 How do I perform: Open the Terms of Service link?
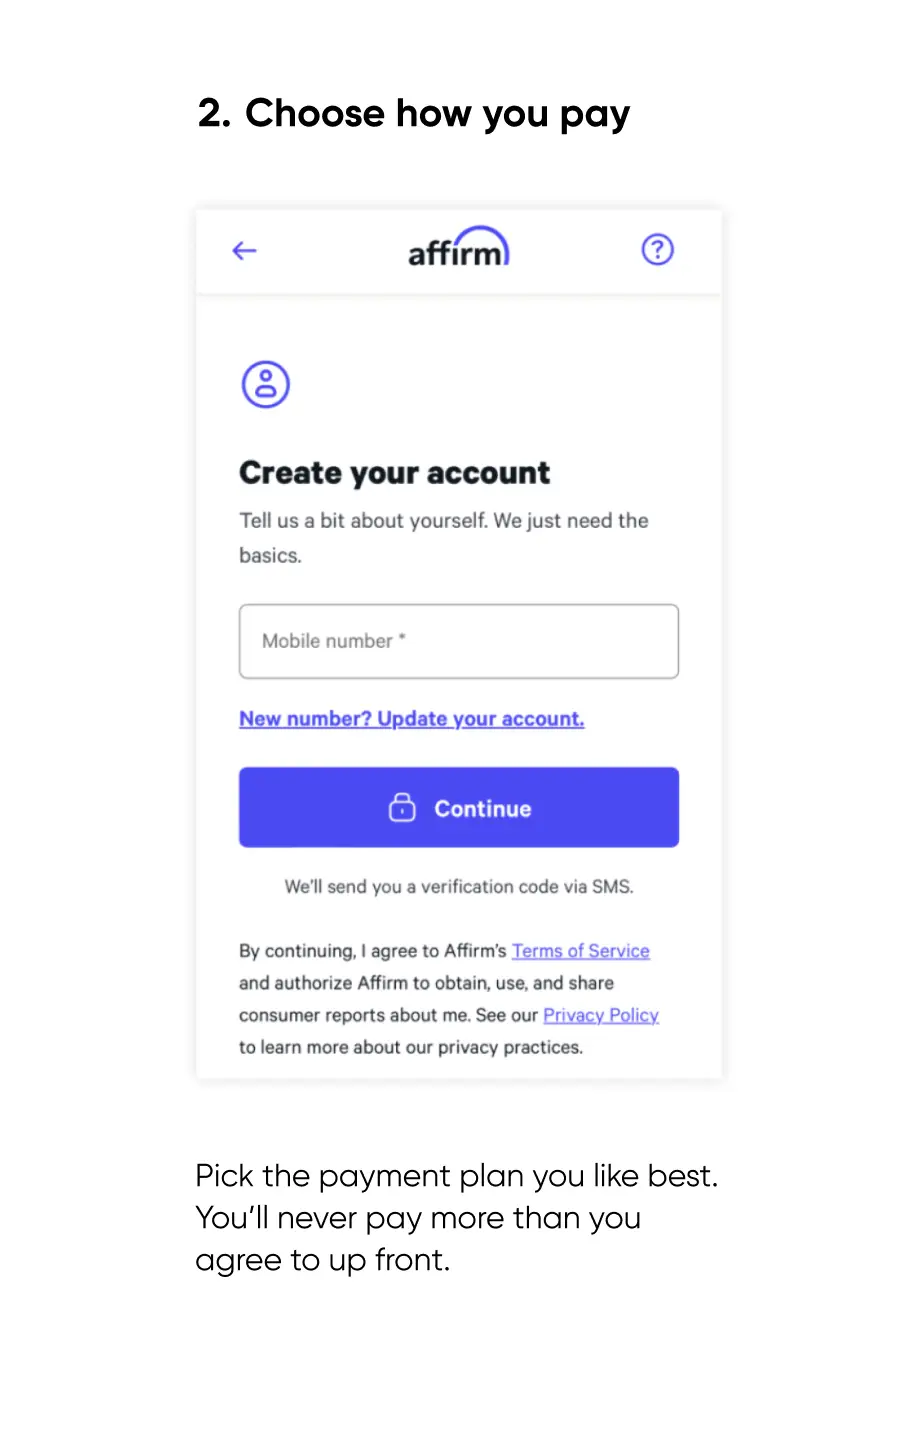pyautogui.click(x=580, y=951)
